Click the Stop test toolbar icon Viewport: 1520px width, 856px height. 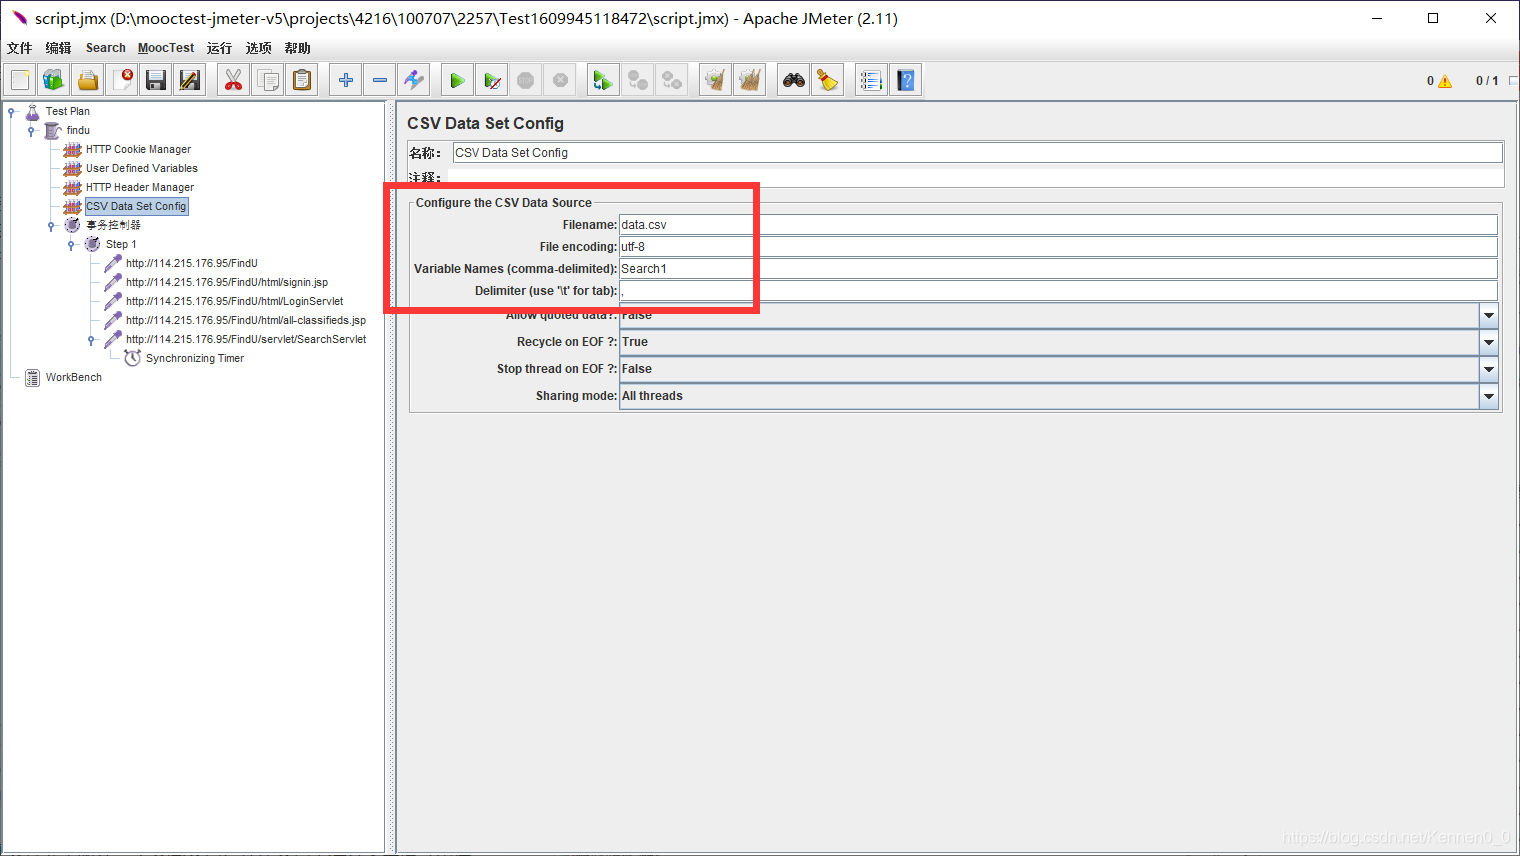point(525,80)
